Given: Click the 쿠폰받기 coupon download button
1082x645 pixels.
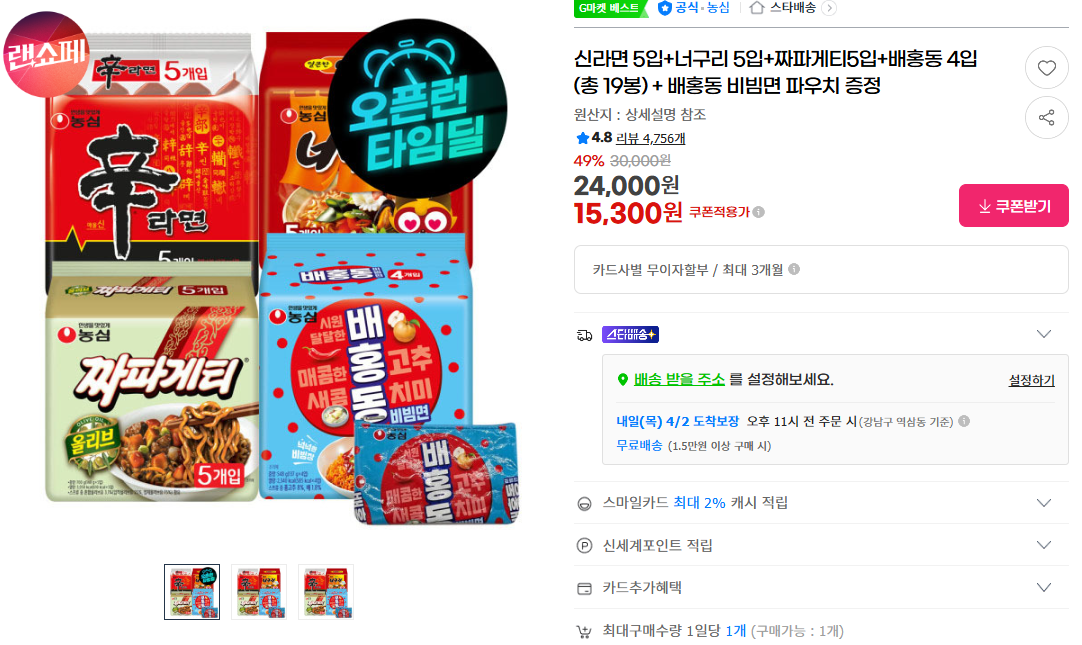Looking at the screenshot, I should pos(1013,206).
